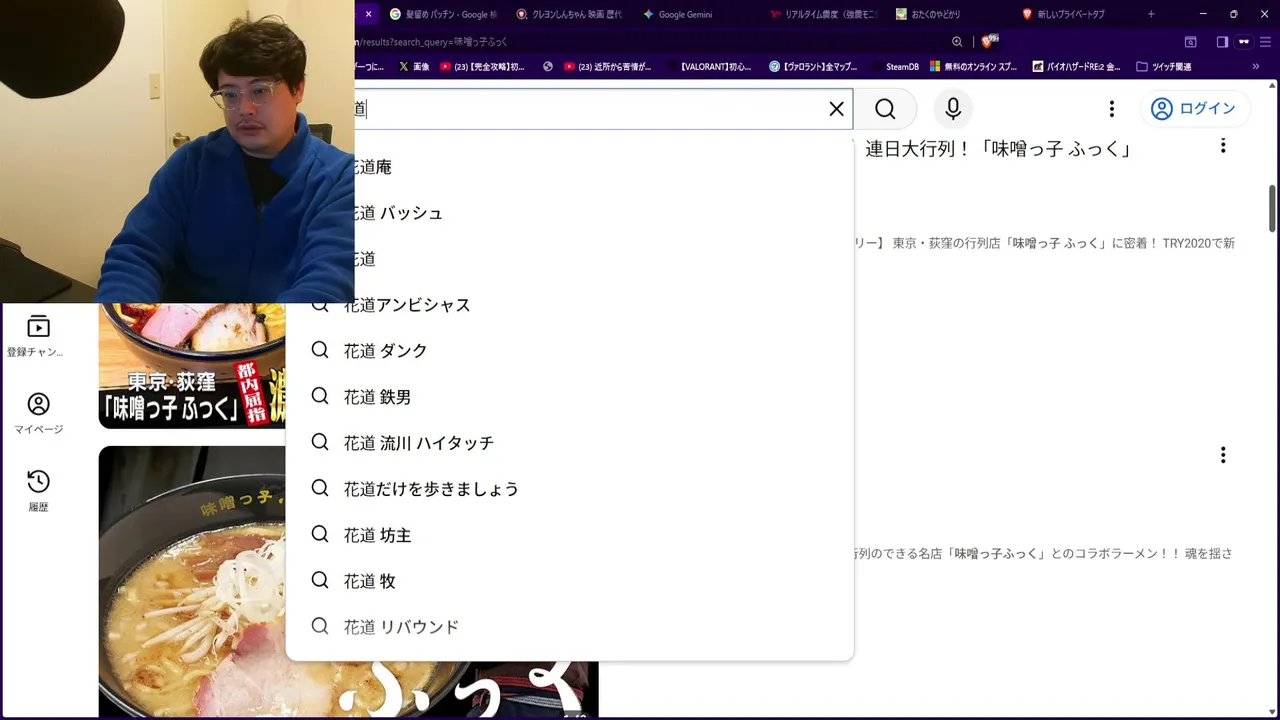
Task: Open 登録チャンネル subscriptions in sidebar
Action: point(37,337)
